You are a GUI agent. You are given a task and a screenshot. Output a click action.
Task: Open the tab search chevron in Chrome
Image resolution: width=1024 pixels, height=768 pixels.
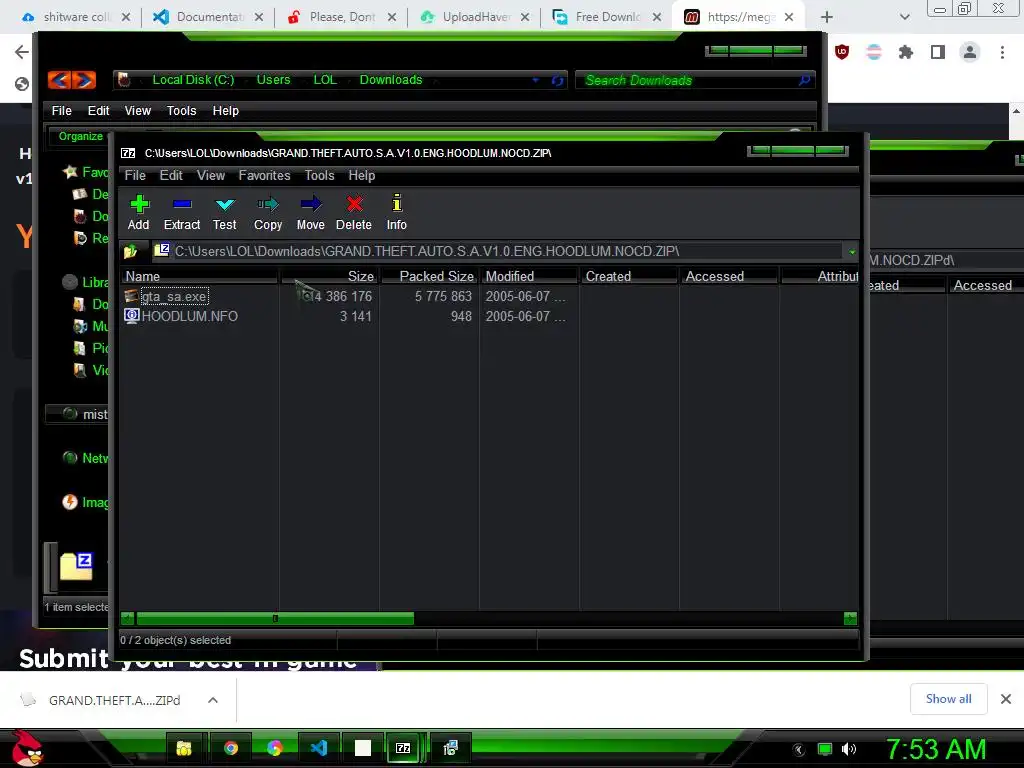904,17
